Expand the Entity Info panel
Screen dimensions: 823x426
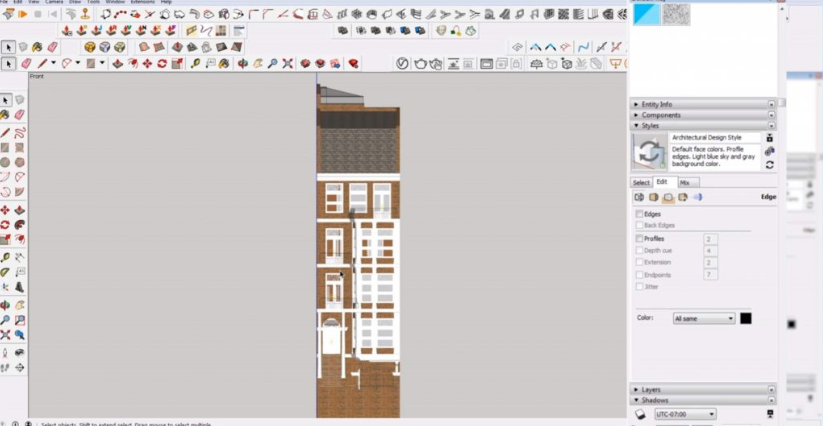(636, 104)
